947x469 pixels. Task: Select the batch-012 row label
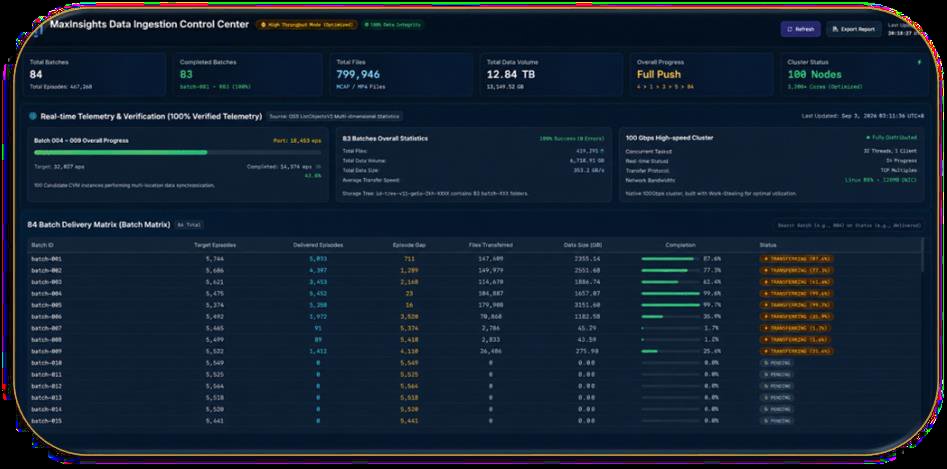[47, 386]
